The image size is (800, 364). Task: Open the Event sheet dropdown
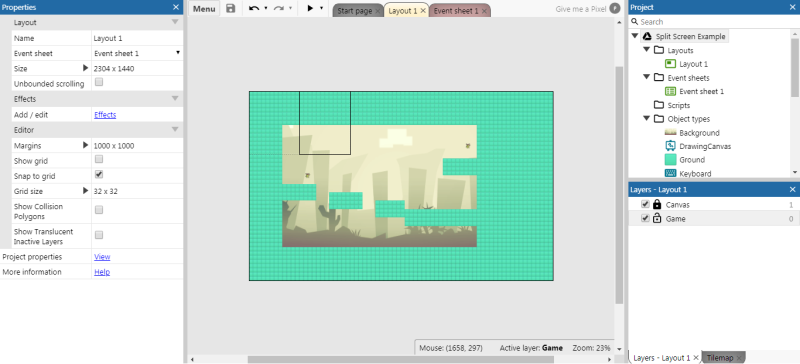click(x=137, y=53)
